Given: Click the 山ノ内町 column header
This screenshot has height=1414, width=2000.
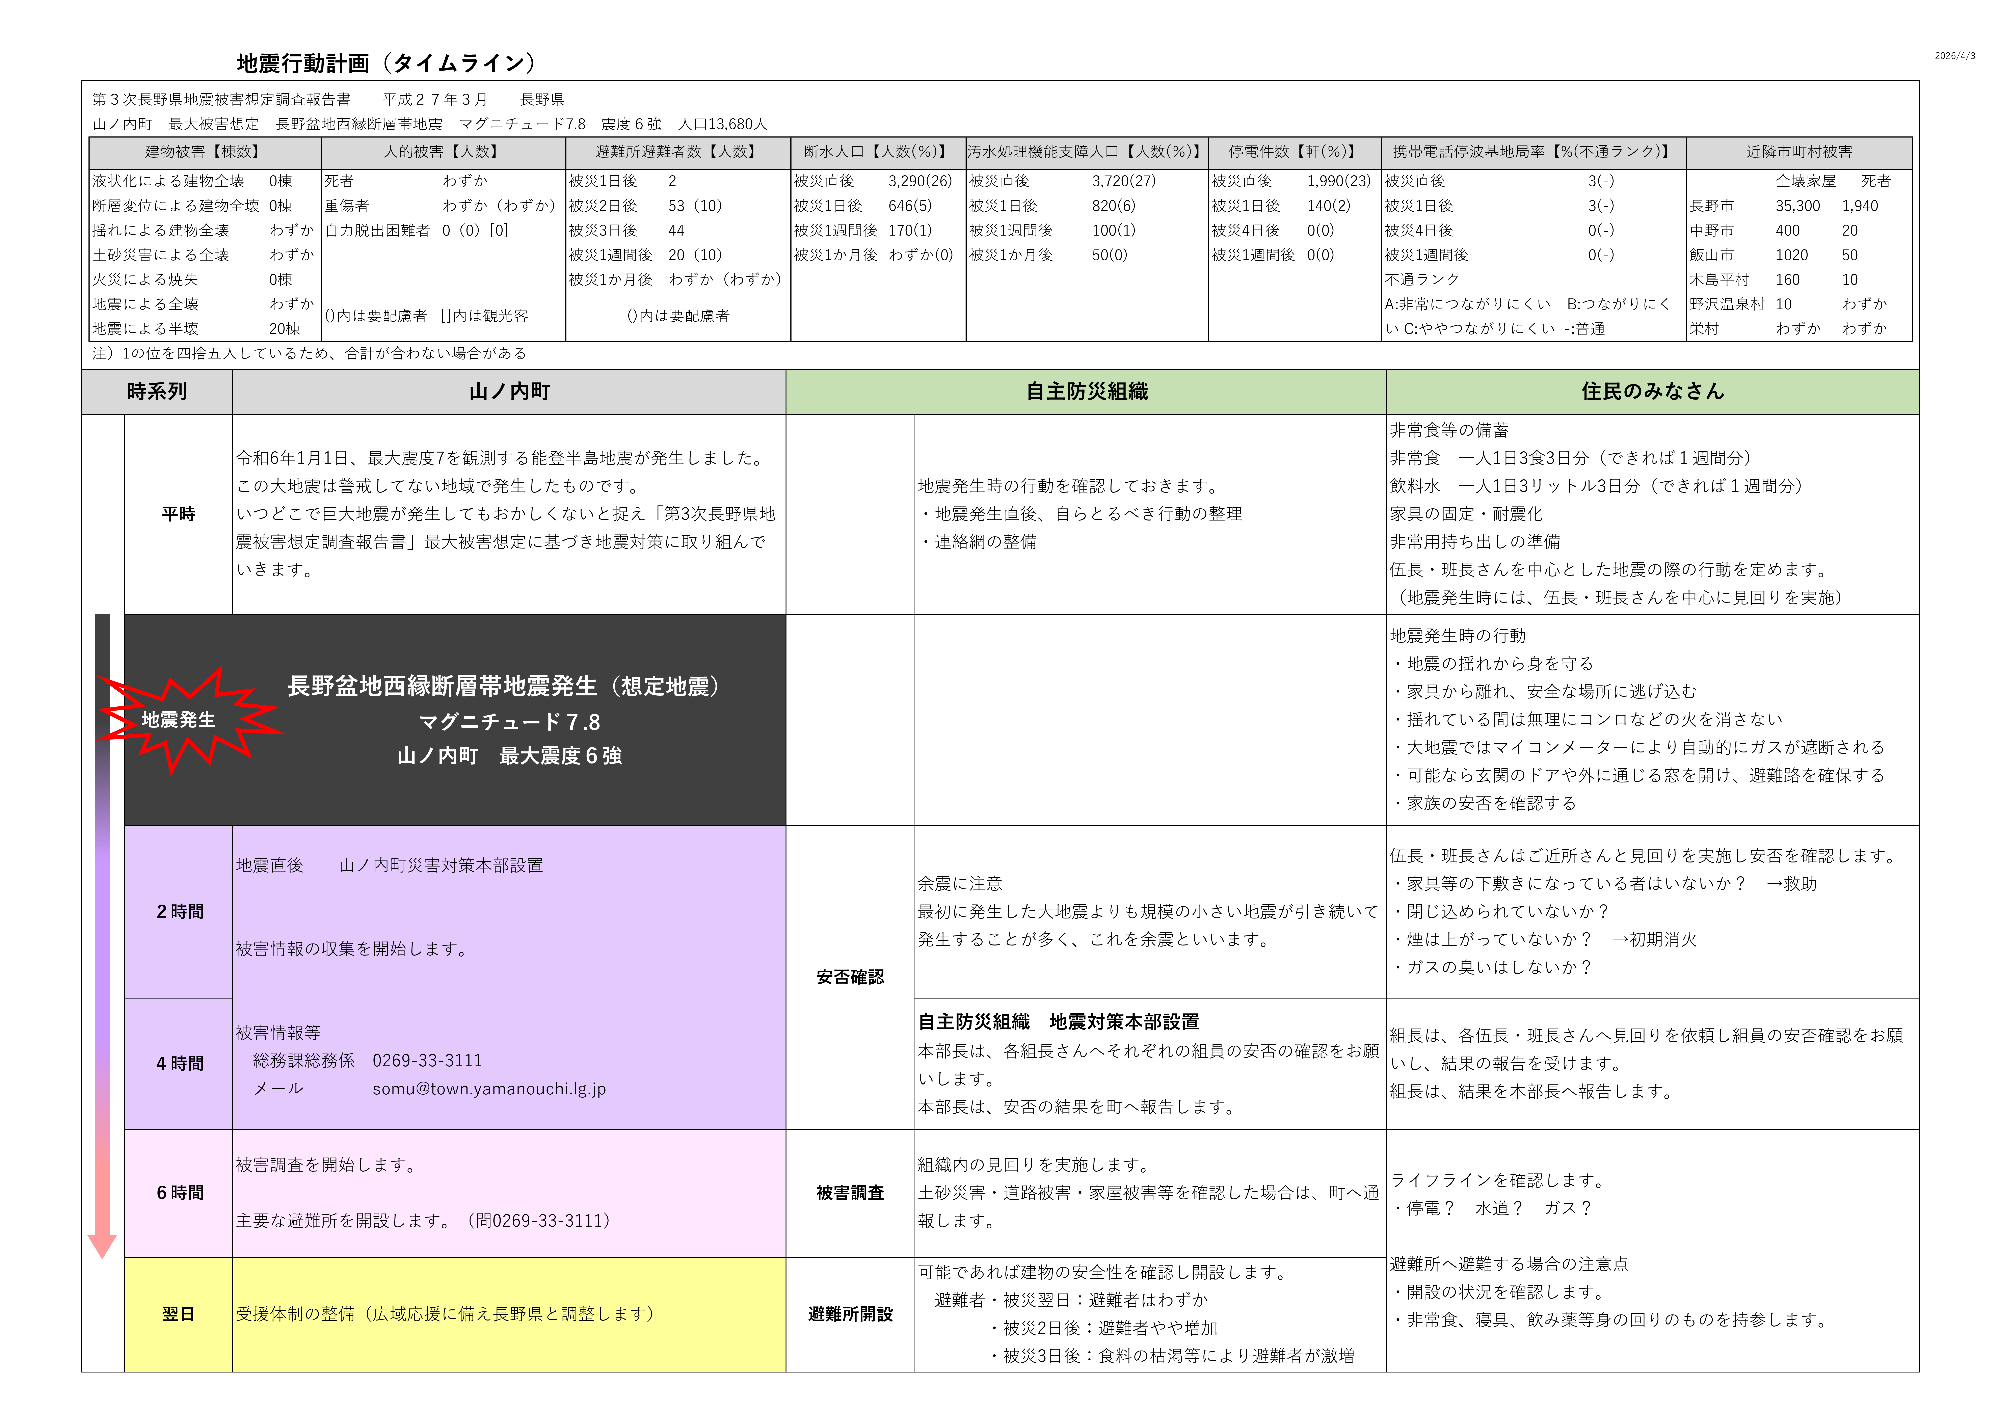Looking at the screenshot, I should coord(509,392).
